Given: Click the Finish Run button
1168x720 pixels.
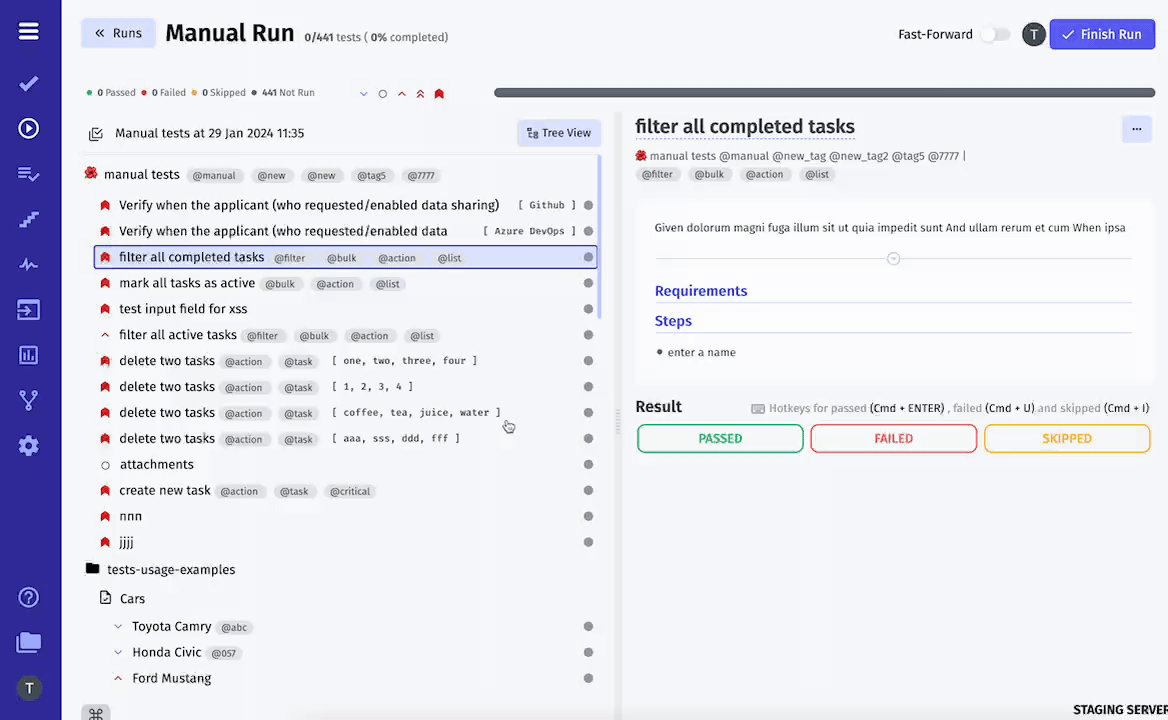Looking at the screenshot, I should (1102, 34).
